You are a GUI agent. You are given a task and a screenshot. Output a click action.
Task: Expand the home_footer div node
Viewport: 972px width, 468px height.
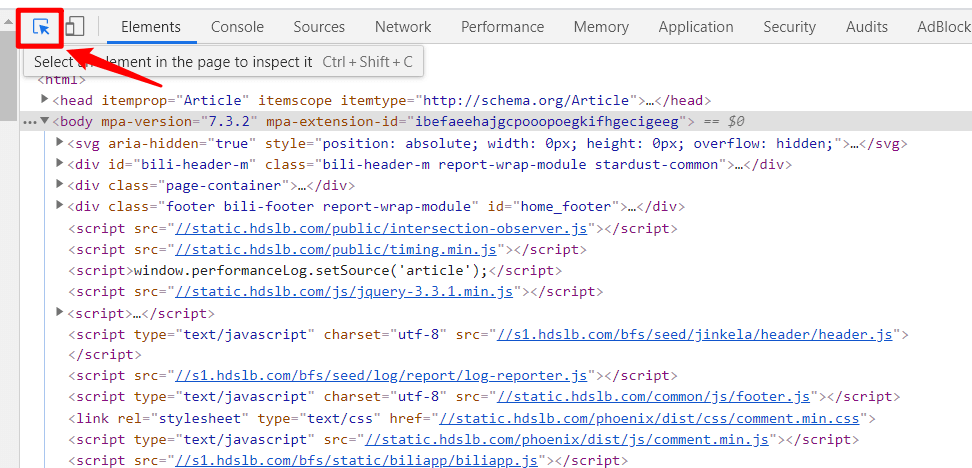click(60, 205)
